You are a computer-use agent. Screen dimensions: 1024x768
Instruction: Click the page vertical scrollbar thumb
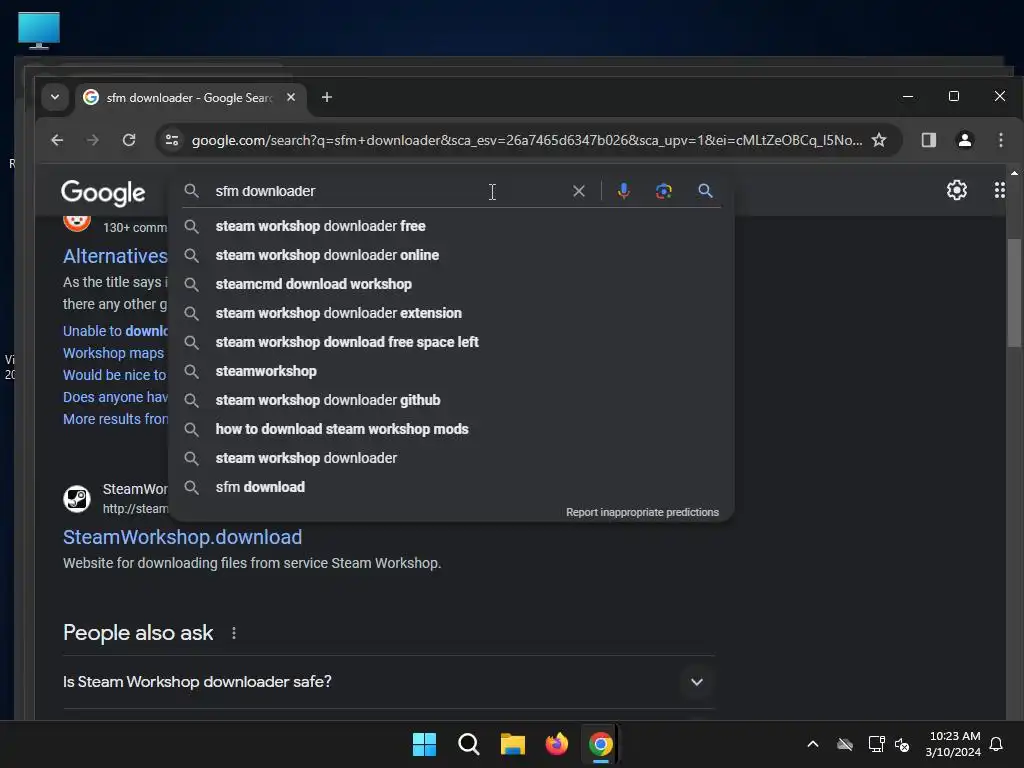point(1014,293)
